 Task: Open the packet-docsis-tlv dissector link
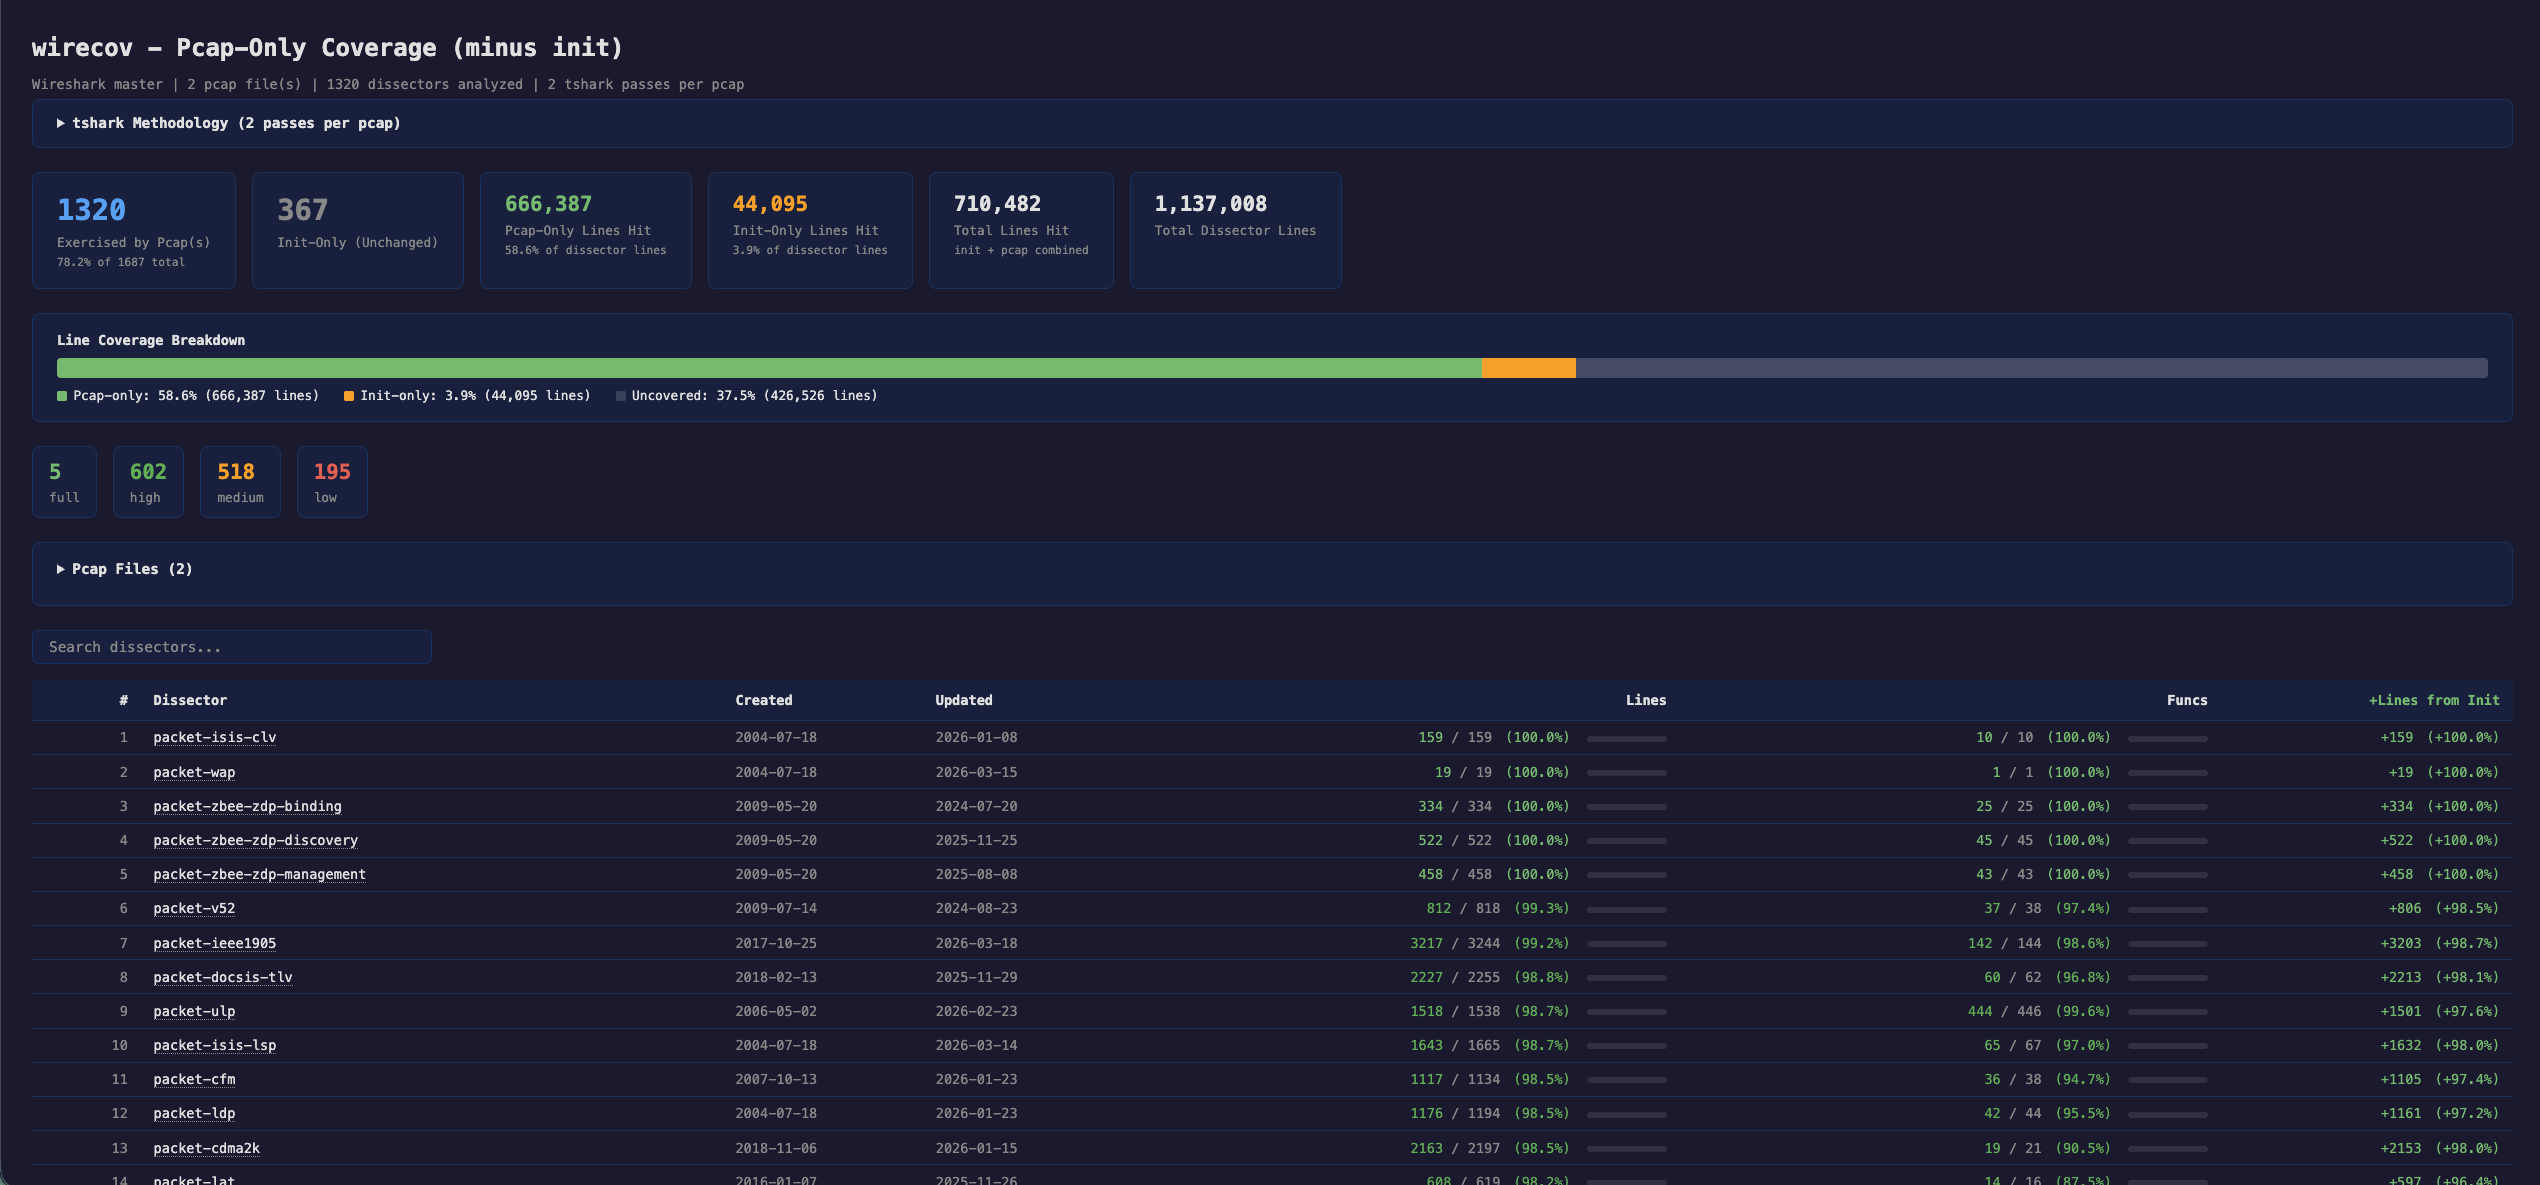pos(223,977)
